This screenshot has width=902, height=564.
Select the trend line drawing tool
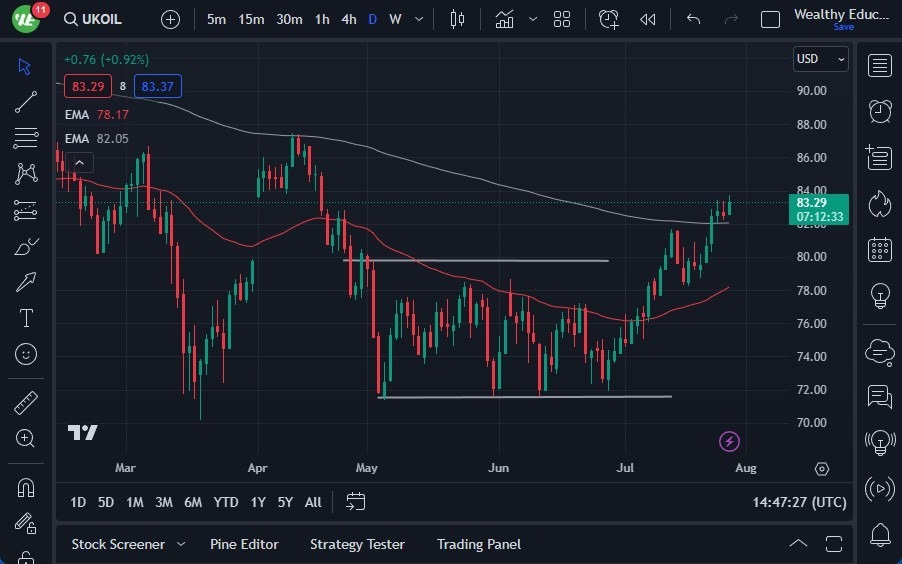[x=26, y=101]
